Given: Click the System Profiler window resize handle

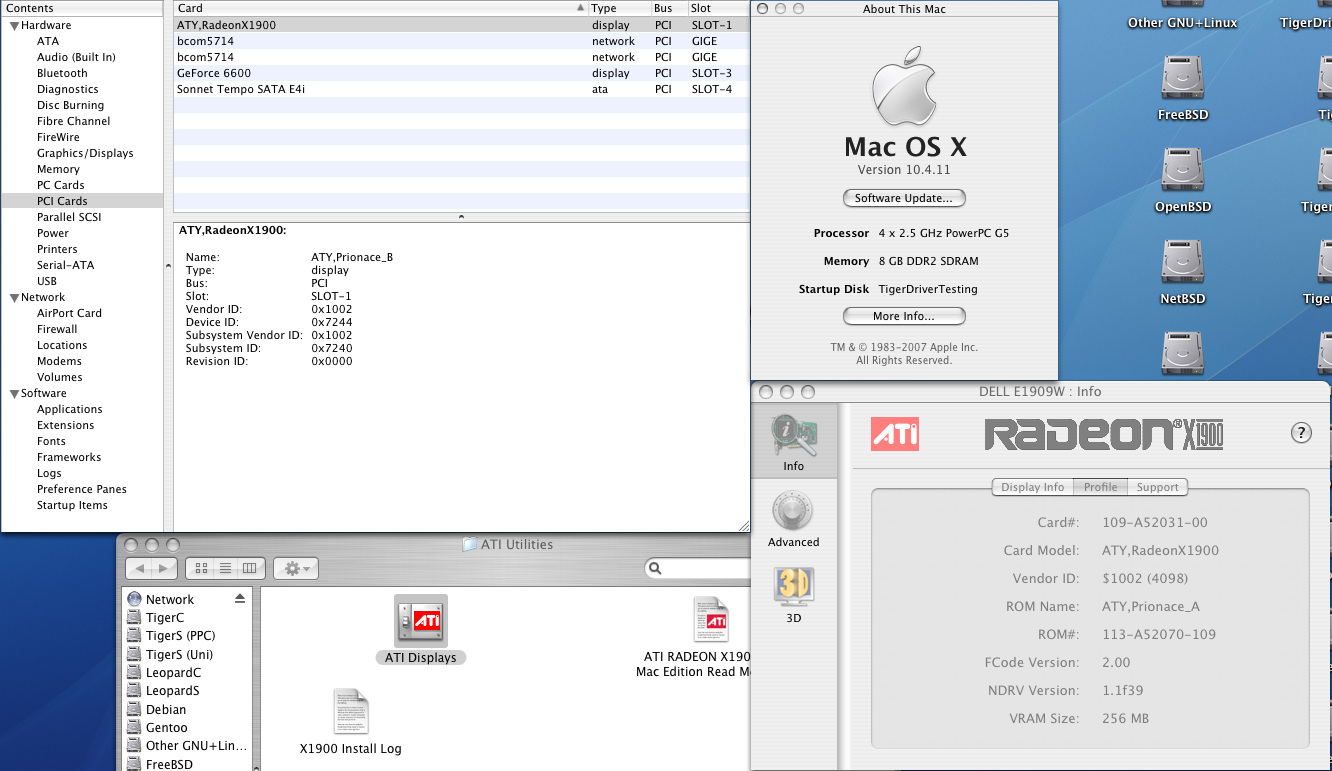Looking at the screenshot, I should pos(743,525).
